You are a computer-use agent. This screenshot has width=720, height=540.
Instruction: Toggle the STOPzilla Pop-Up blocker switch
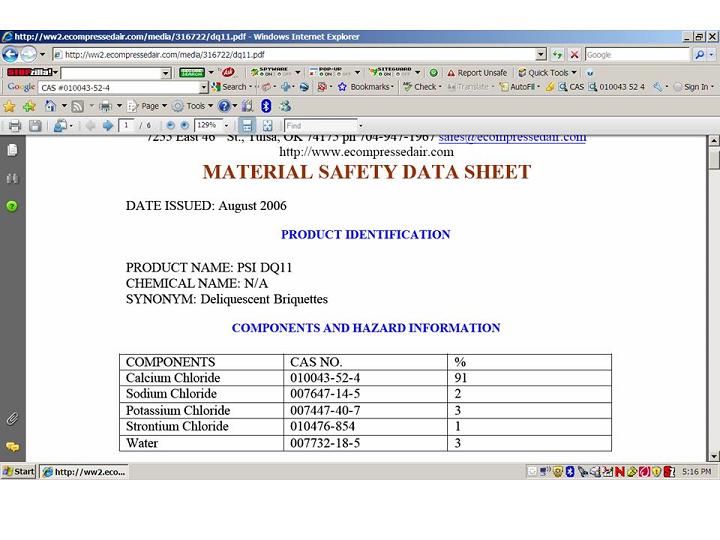(331, 72)
